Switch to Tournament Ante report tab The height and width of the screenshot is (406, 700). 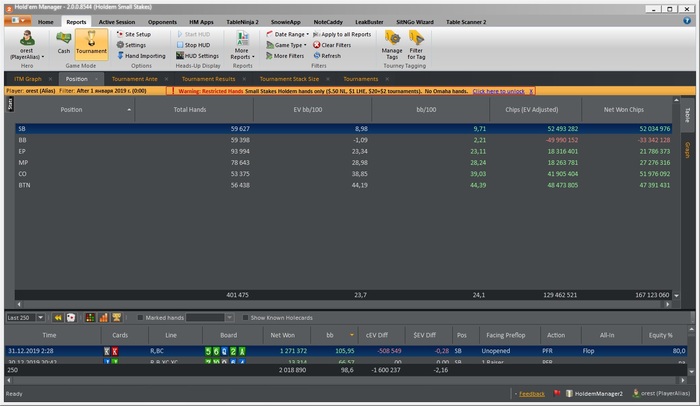pos(134,79)
